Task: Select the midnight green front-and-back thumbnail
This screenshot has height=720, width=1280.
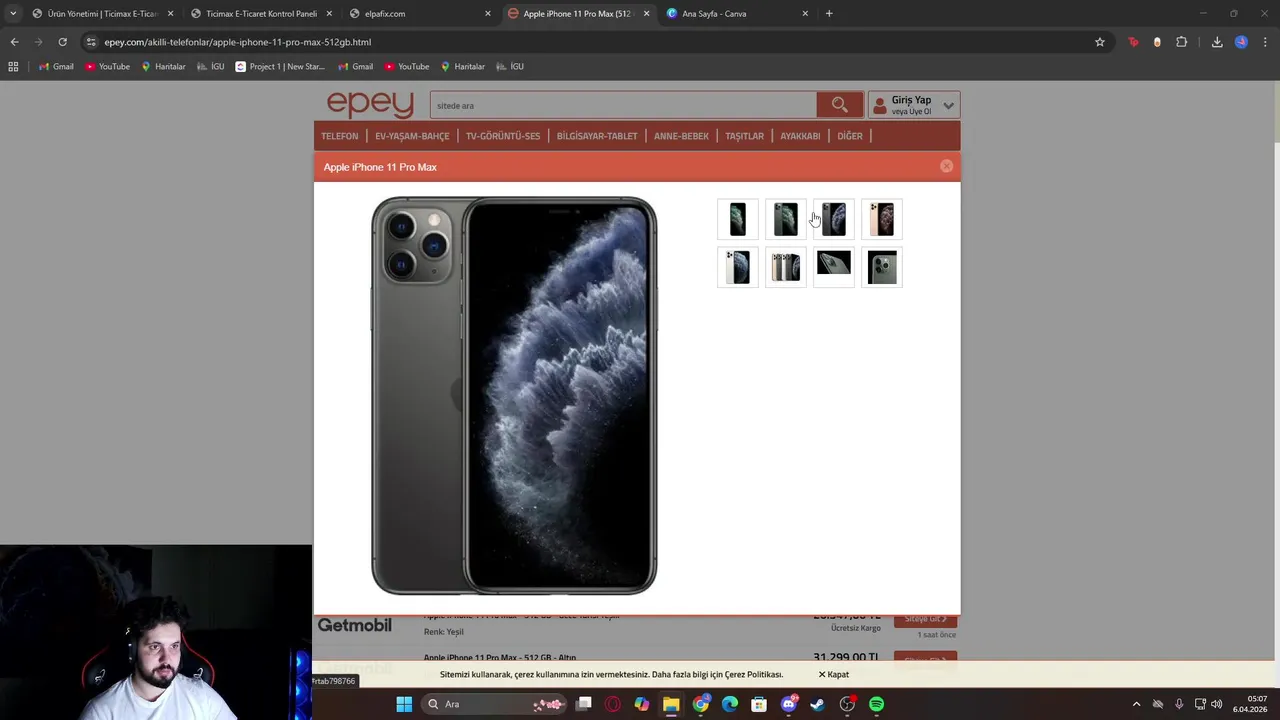Action: tap(786, 219)
